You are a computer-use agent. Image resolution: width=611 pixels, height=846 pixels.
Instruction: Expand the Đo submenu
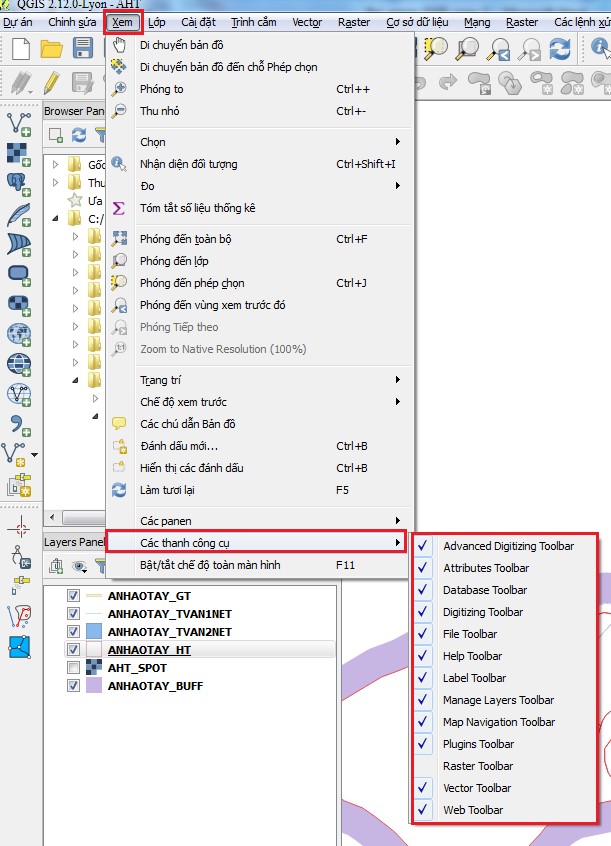pyautogui.click(x=260, y=186)
